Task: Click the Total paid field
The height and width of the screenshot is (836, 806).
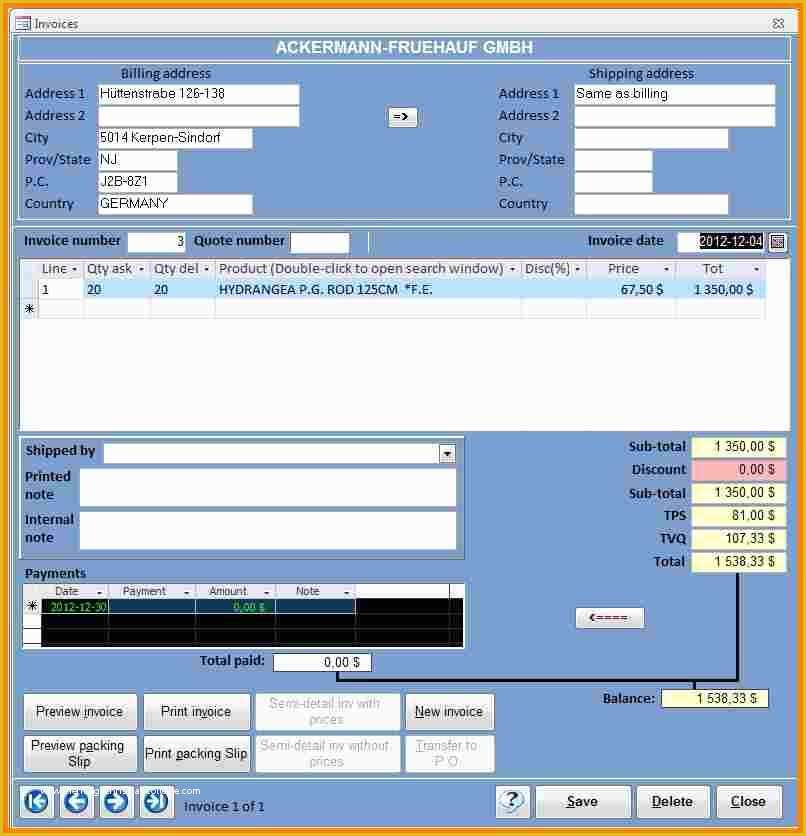Action: point(322,662)
